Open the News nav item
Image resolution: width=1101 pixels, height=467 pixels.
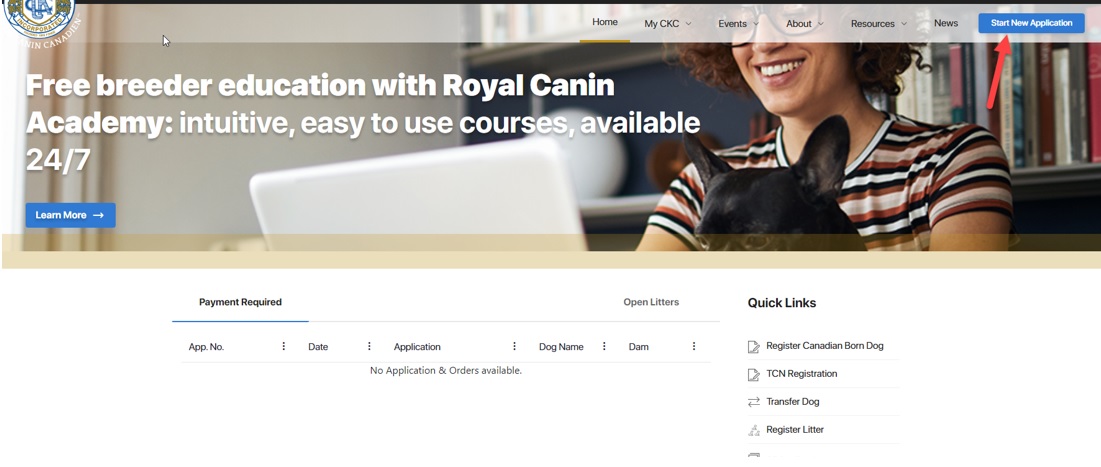pyautogui.click(x=946, y=23)
